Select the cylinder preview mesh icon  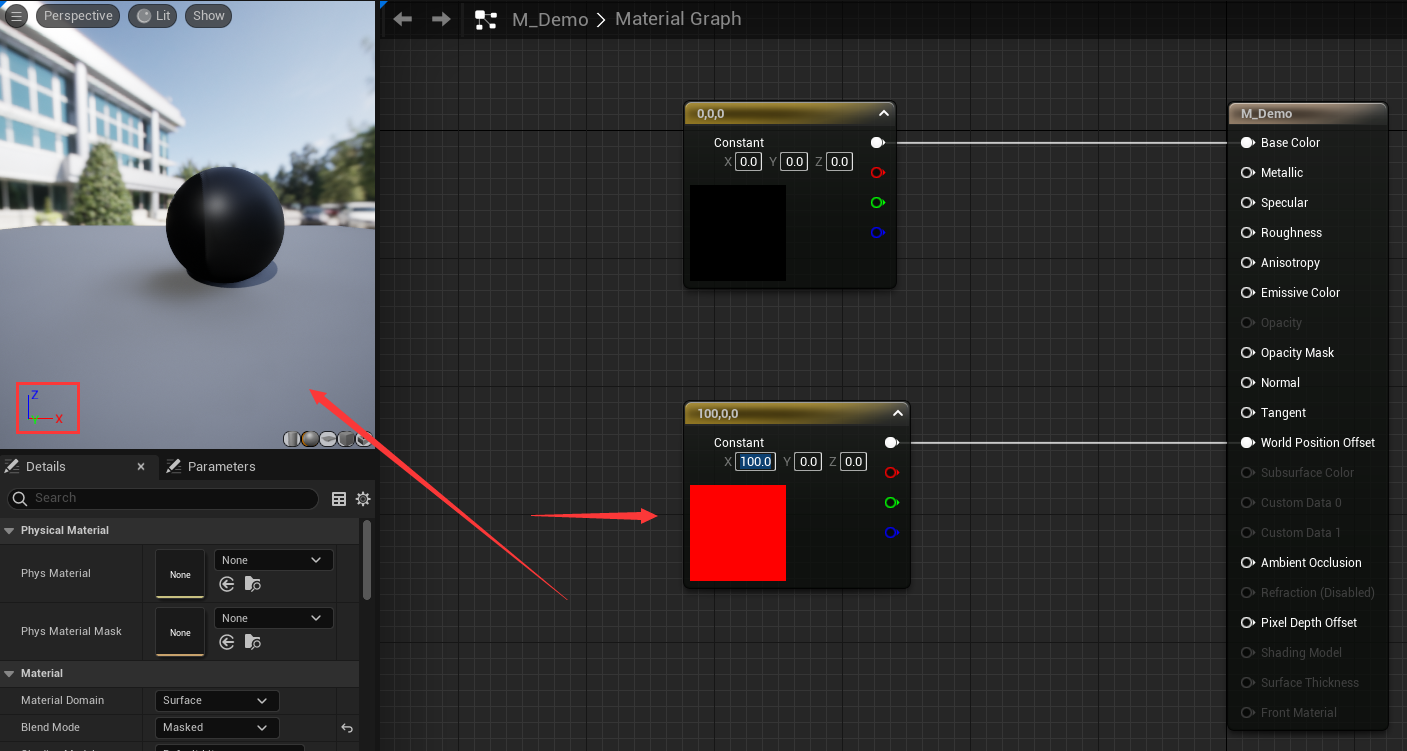point(291,438)
